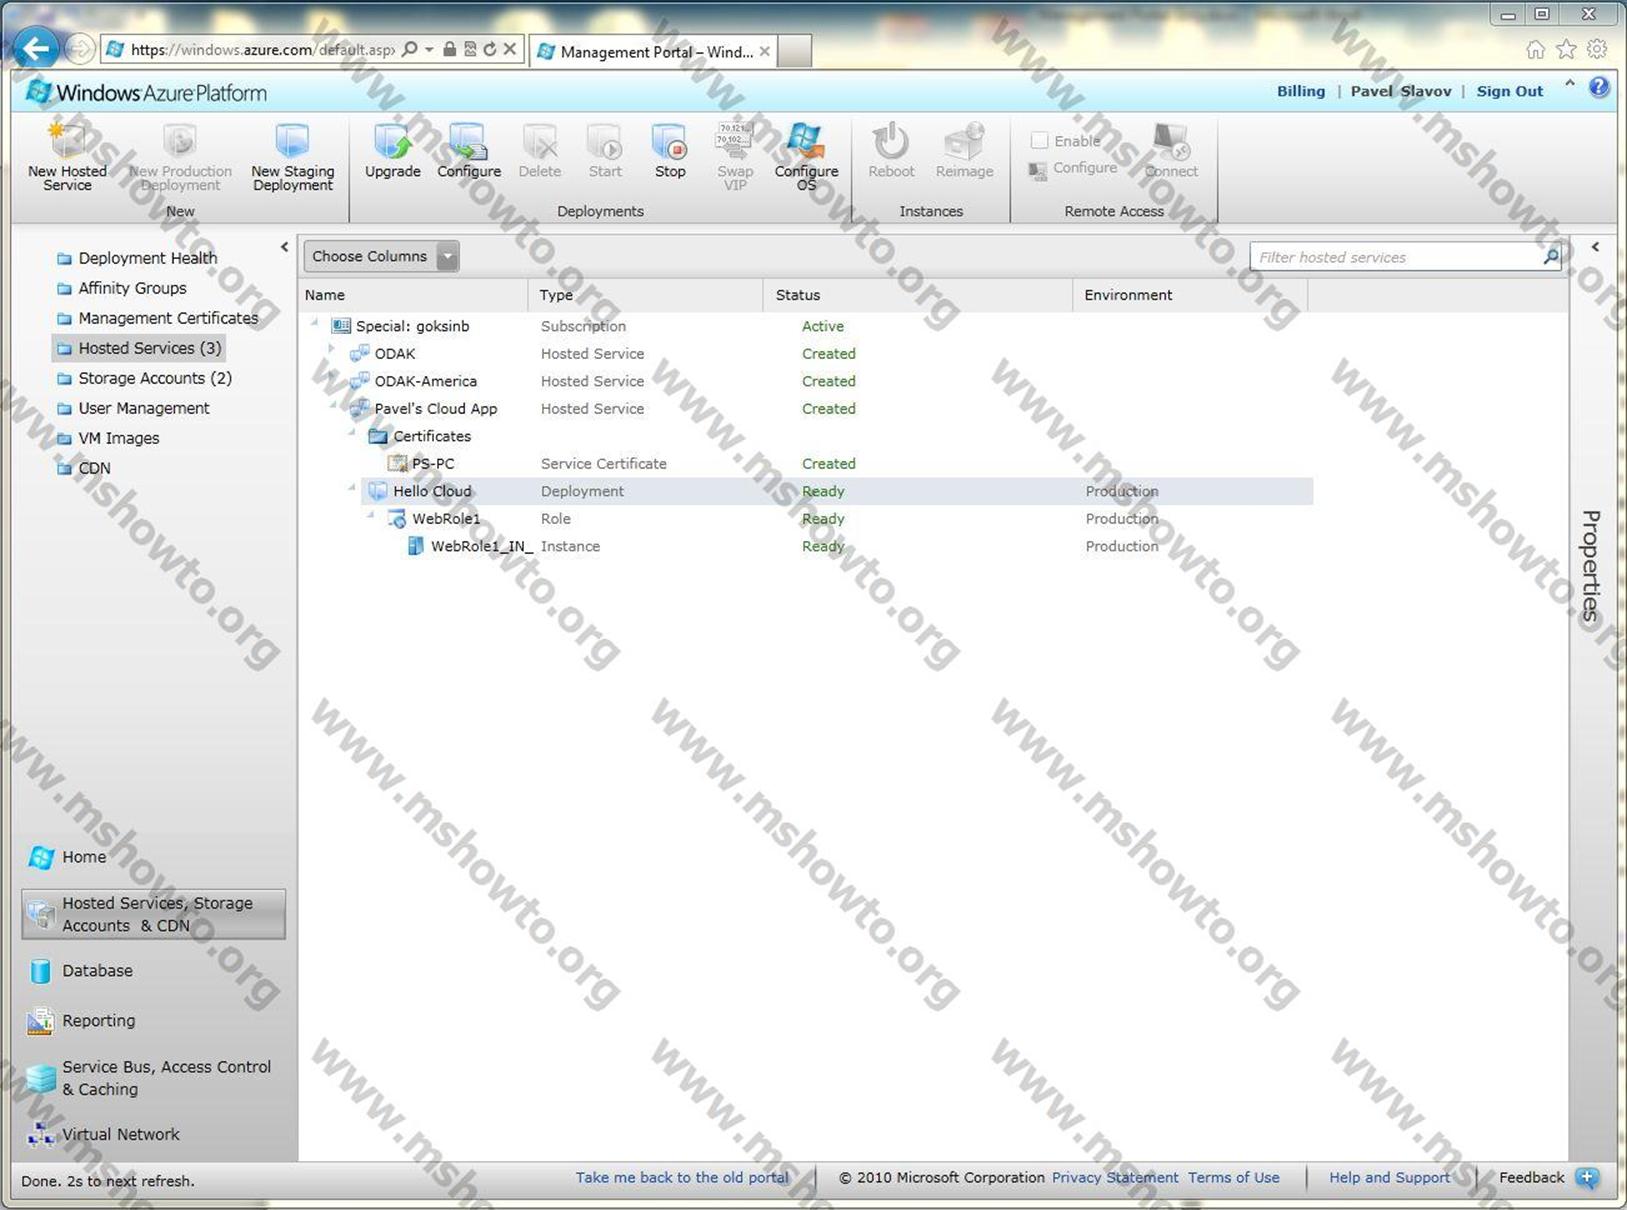Click the Pavel Slavov account link

tap(1401, 91)
